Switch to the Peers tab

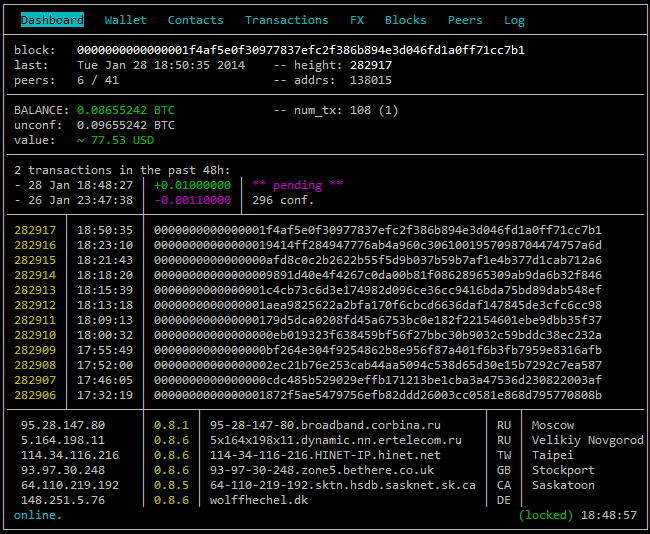pyautogui.click(x=465, y=20)
